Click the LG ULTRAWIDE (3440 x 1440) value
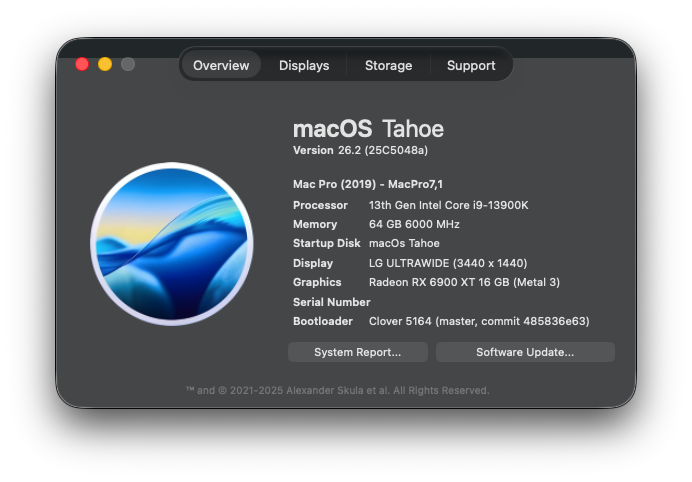Screen dimensions: 692x482 (448, 263)
